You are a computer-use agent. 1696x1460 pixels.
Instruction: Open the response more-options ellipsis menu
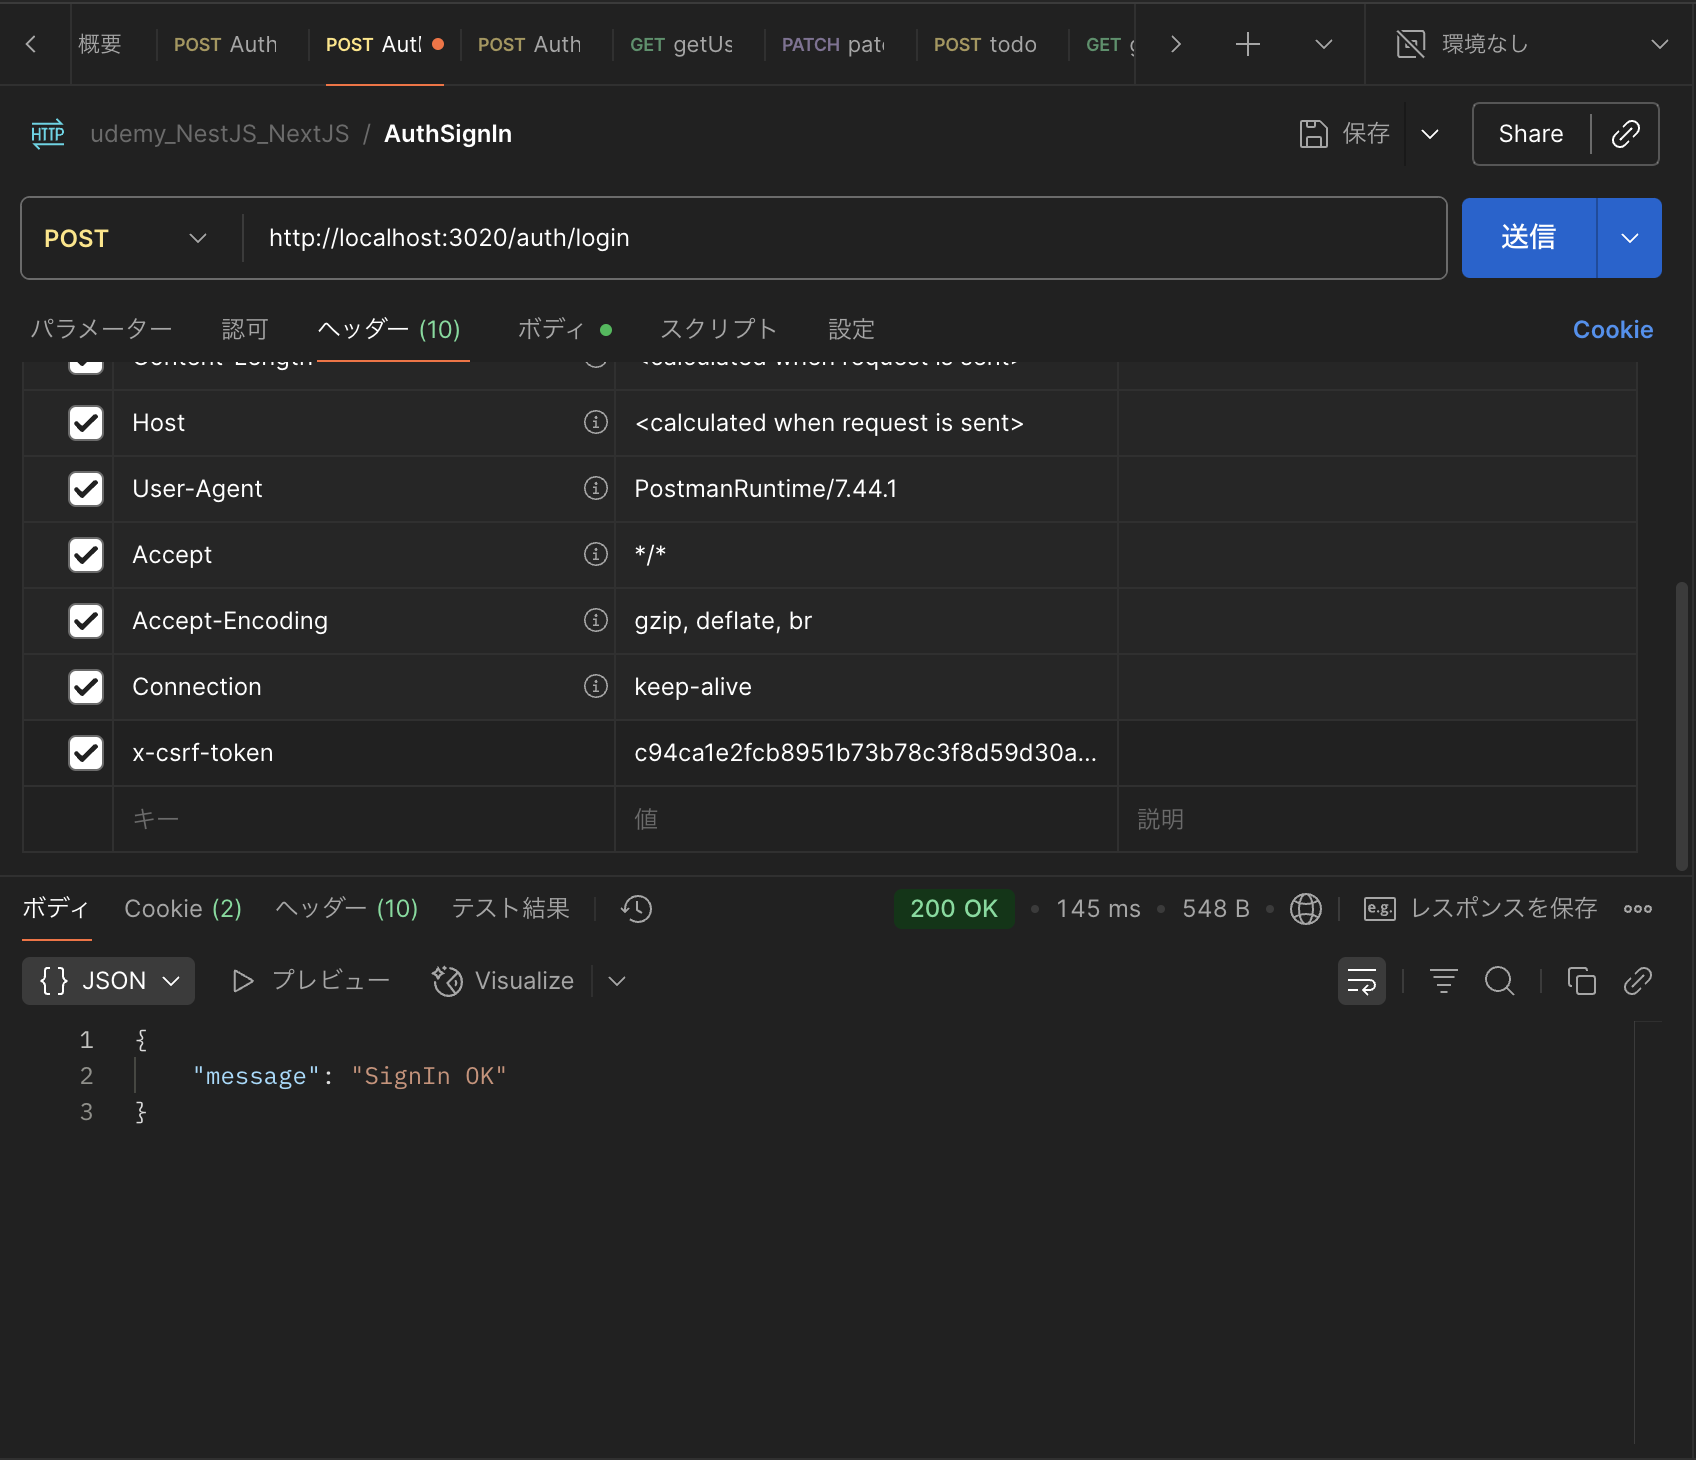tap(1638, 909)
